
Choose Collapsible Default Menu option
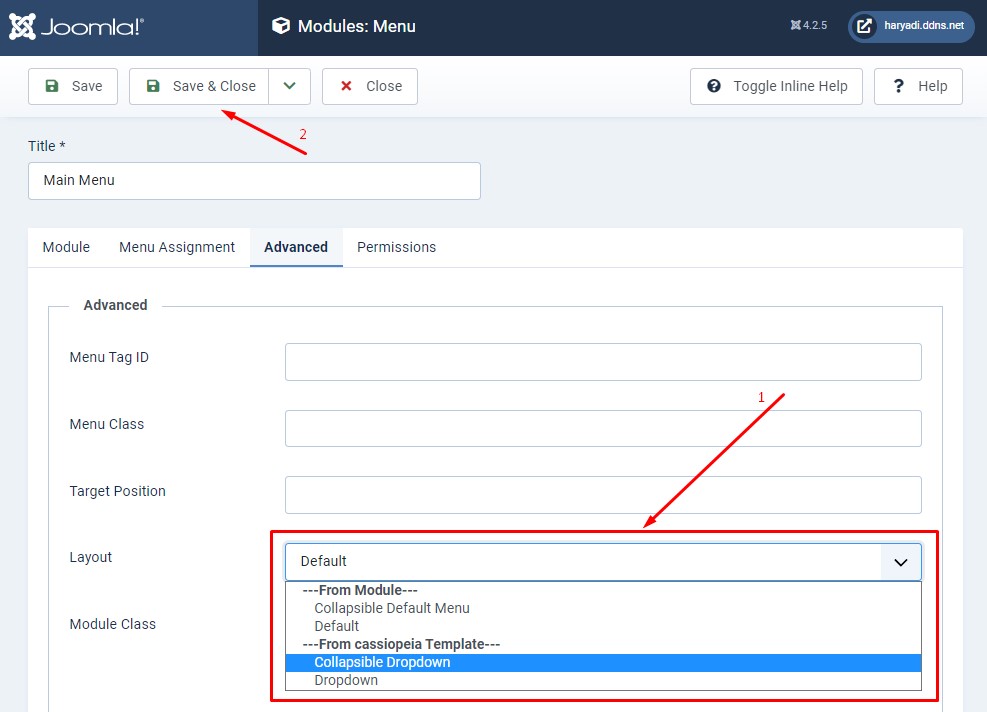pos(391,608)
